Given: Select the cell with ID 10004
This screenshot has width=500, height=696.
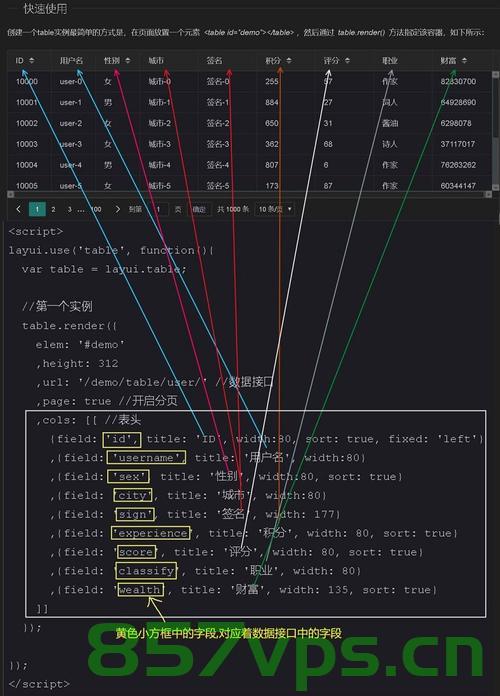Looking at the screenshot, I should (x=27, y=165).
